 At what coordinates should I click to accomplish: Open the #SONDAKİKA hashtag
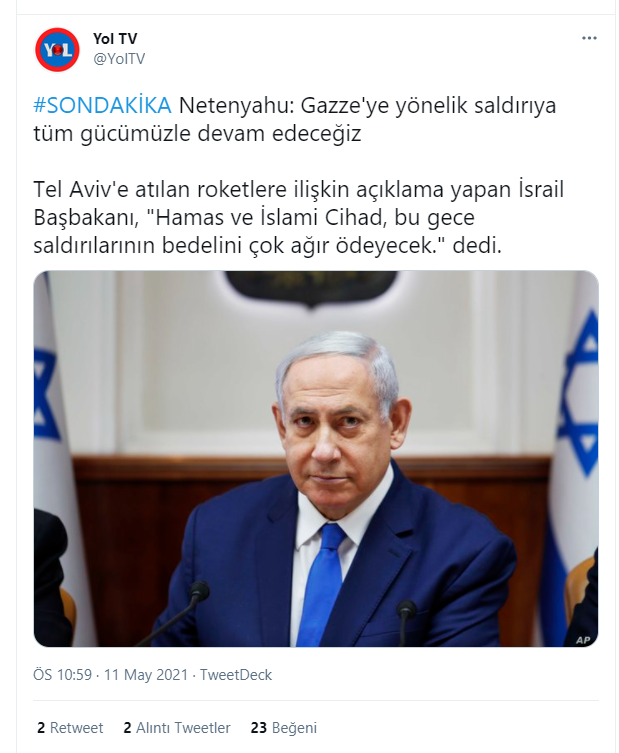[x=102, y=105]
